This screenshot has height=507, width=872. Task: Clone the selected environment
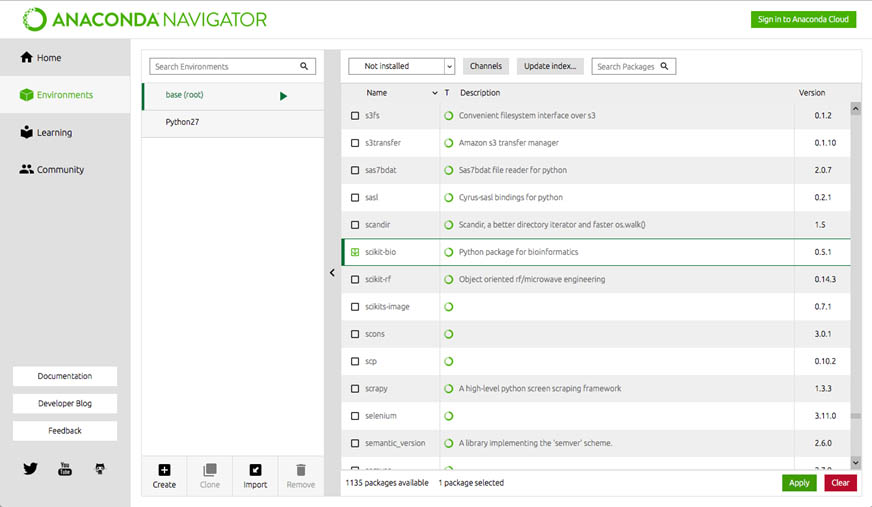(210, 476)
